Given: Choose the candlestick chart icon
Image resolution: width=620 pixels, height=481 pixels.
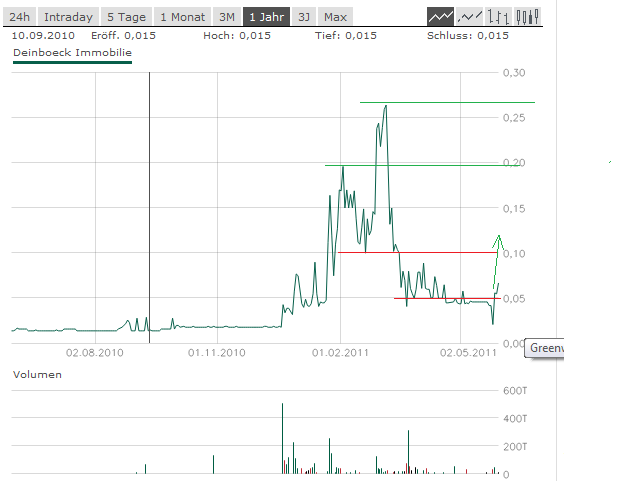Looking at the screenshot, I should pos(527,17).
